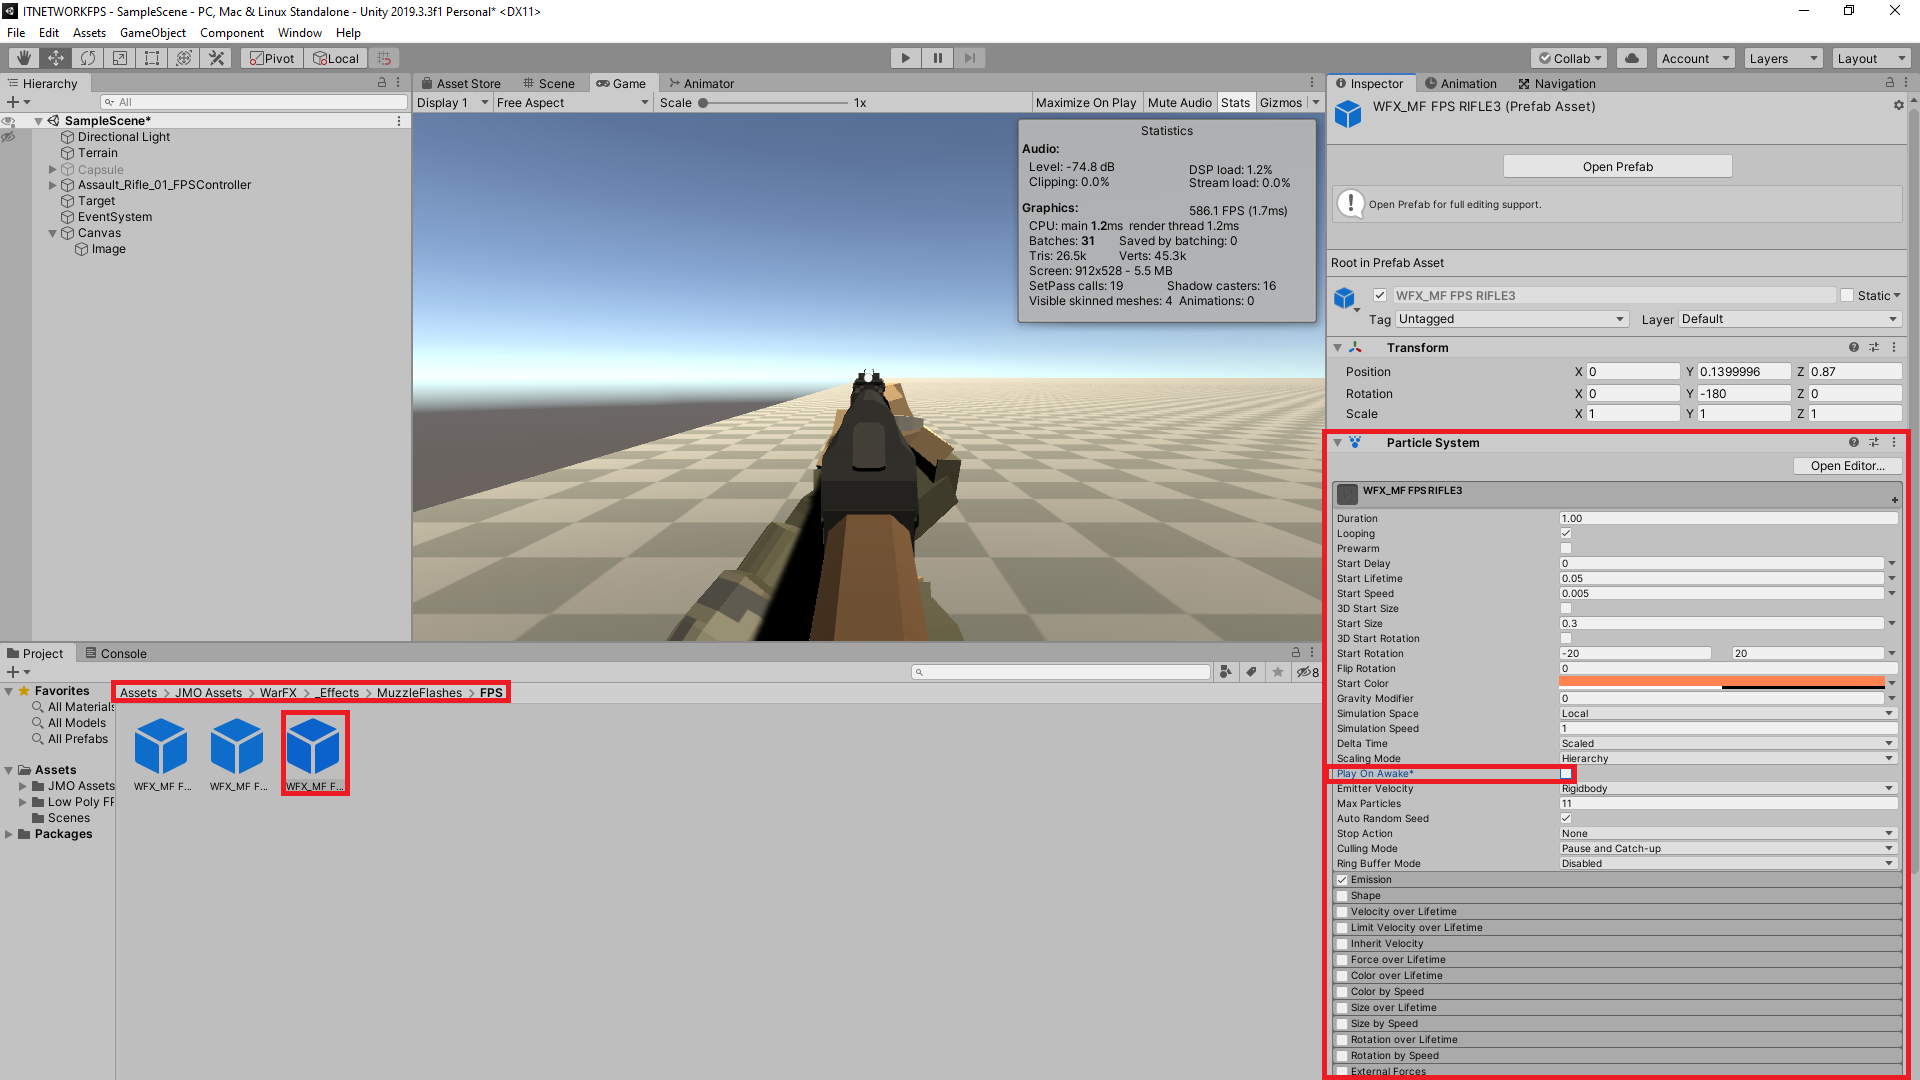Enable the Play On Awake checkbox
Image resolution: width=1920 pixels, height=1080 pixels.
point(1565,773)
